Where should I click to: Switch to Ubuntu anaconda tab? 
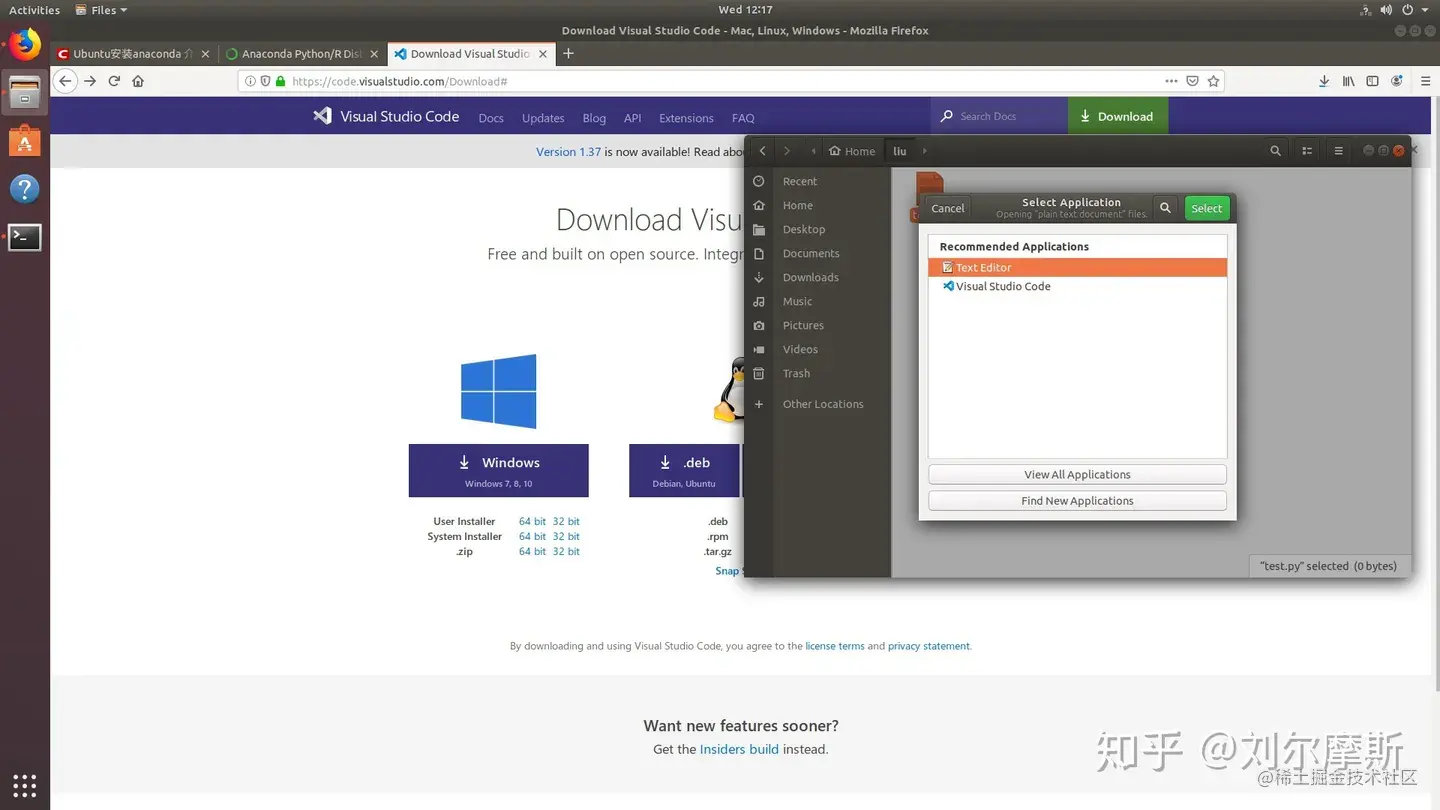(134, 54)
